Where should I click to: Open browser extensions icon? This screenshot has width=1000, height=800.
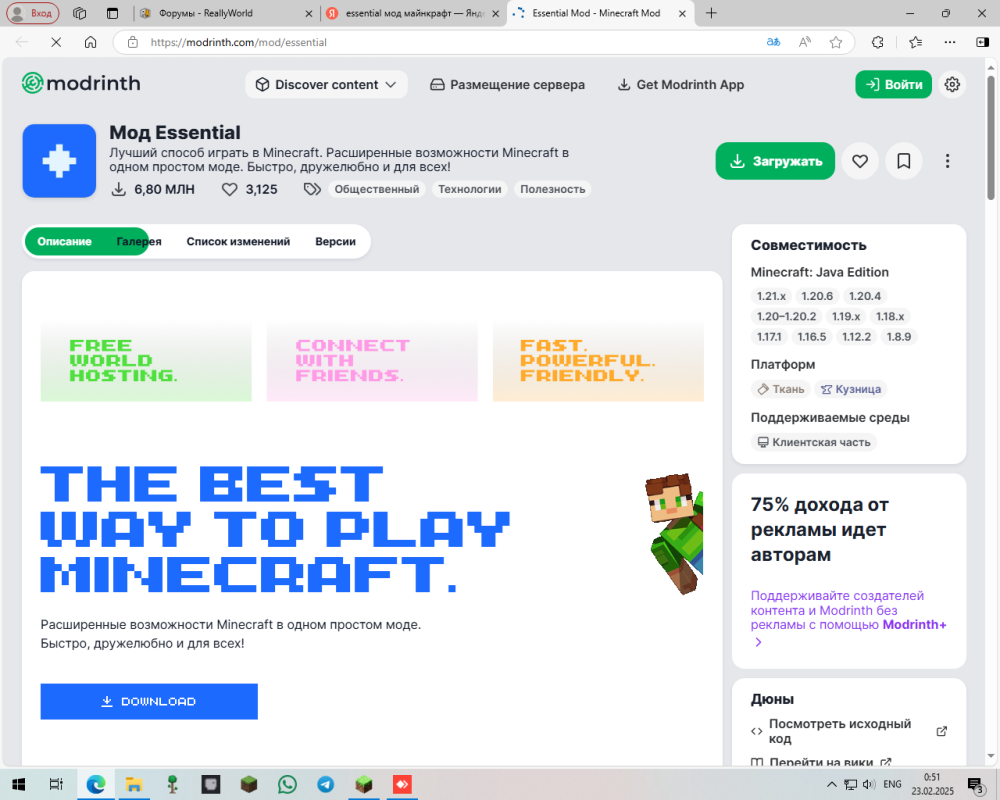pos(878,42)
